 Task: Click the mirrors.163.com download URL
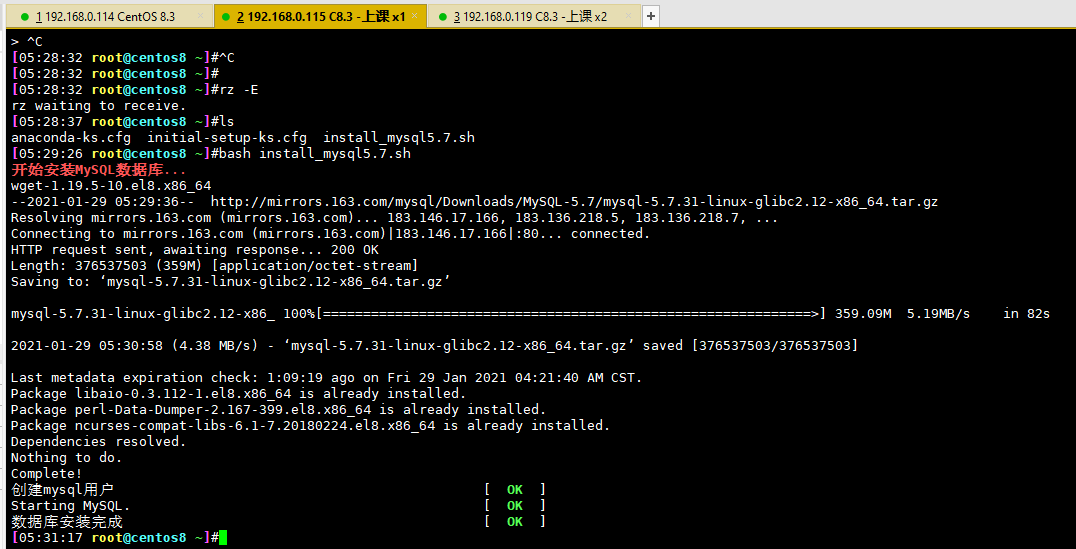[574, 202]
